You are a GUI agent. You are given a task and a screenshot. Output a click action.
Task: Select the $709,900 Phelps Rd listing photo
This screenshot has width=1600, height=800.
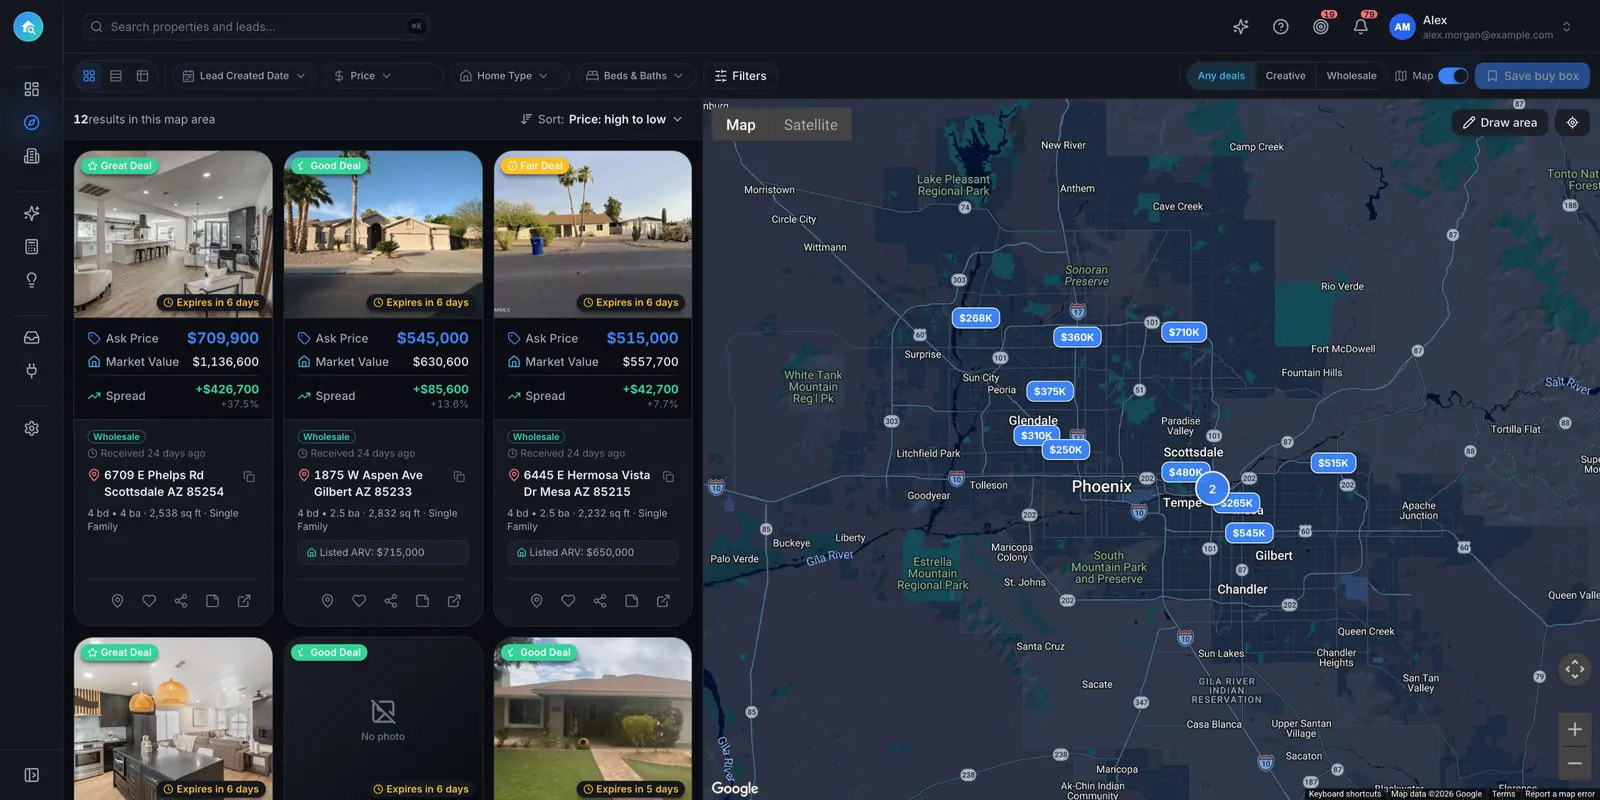(x=173, y=234)
